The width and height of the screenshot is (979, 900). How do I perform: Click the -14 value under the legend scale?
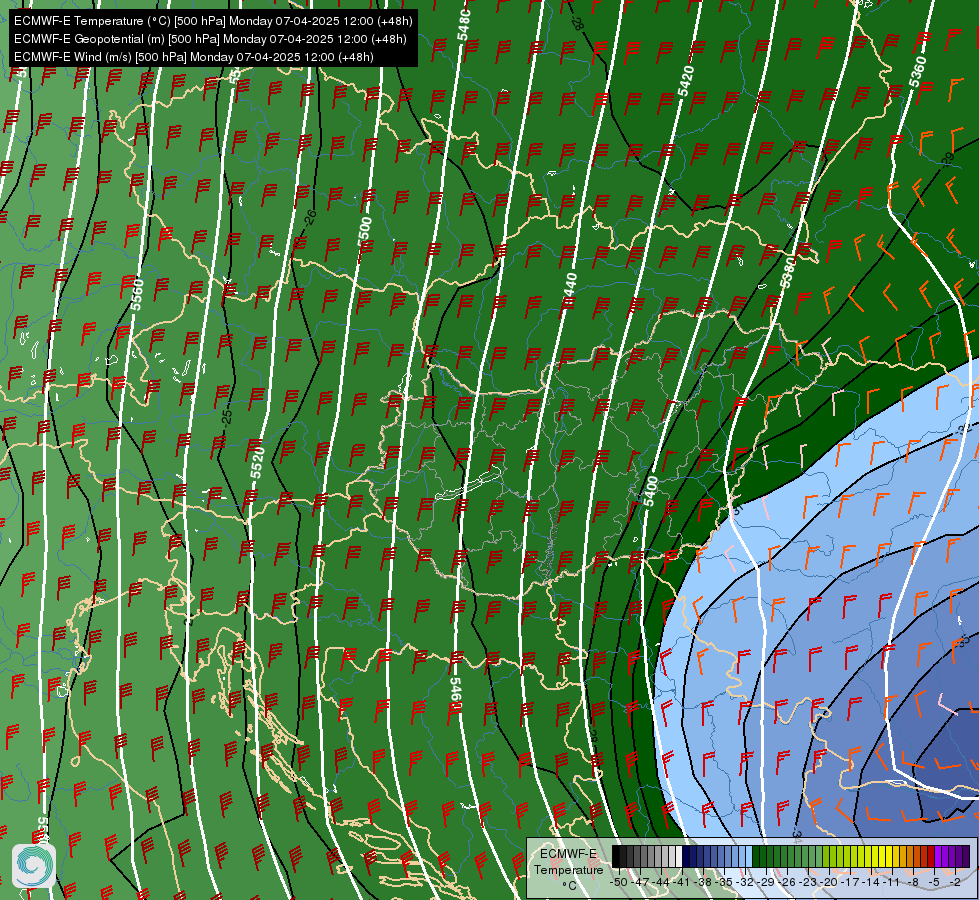coord(871,882)
